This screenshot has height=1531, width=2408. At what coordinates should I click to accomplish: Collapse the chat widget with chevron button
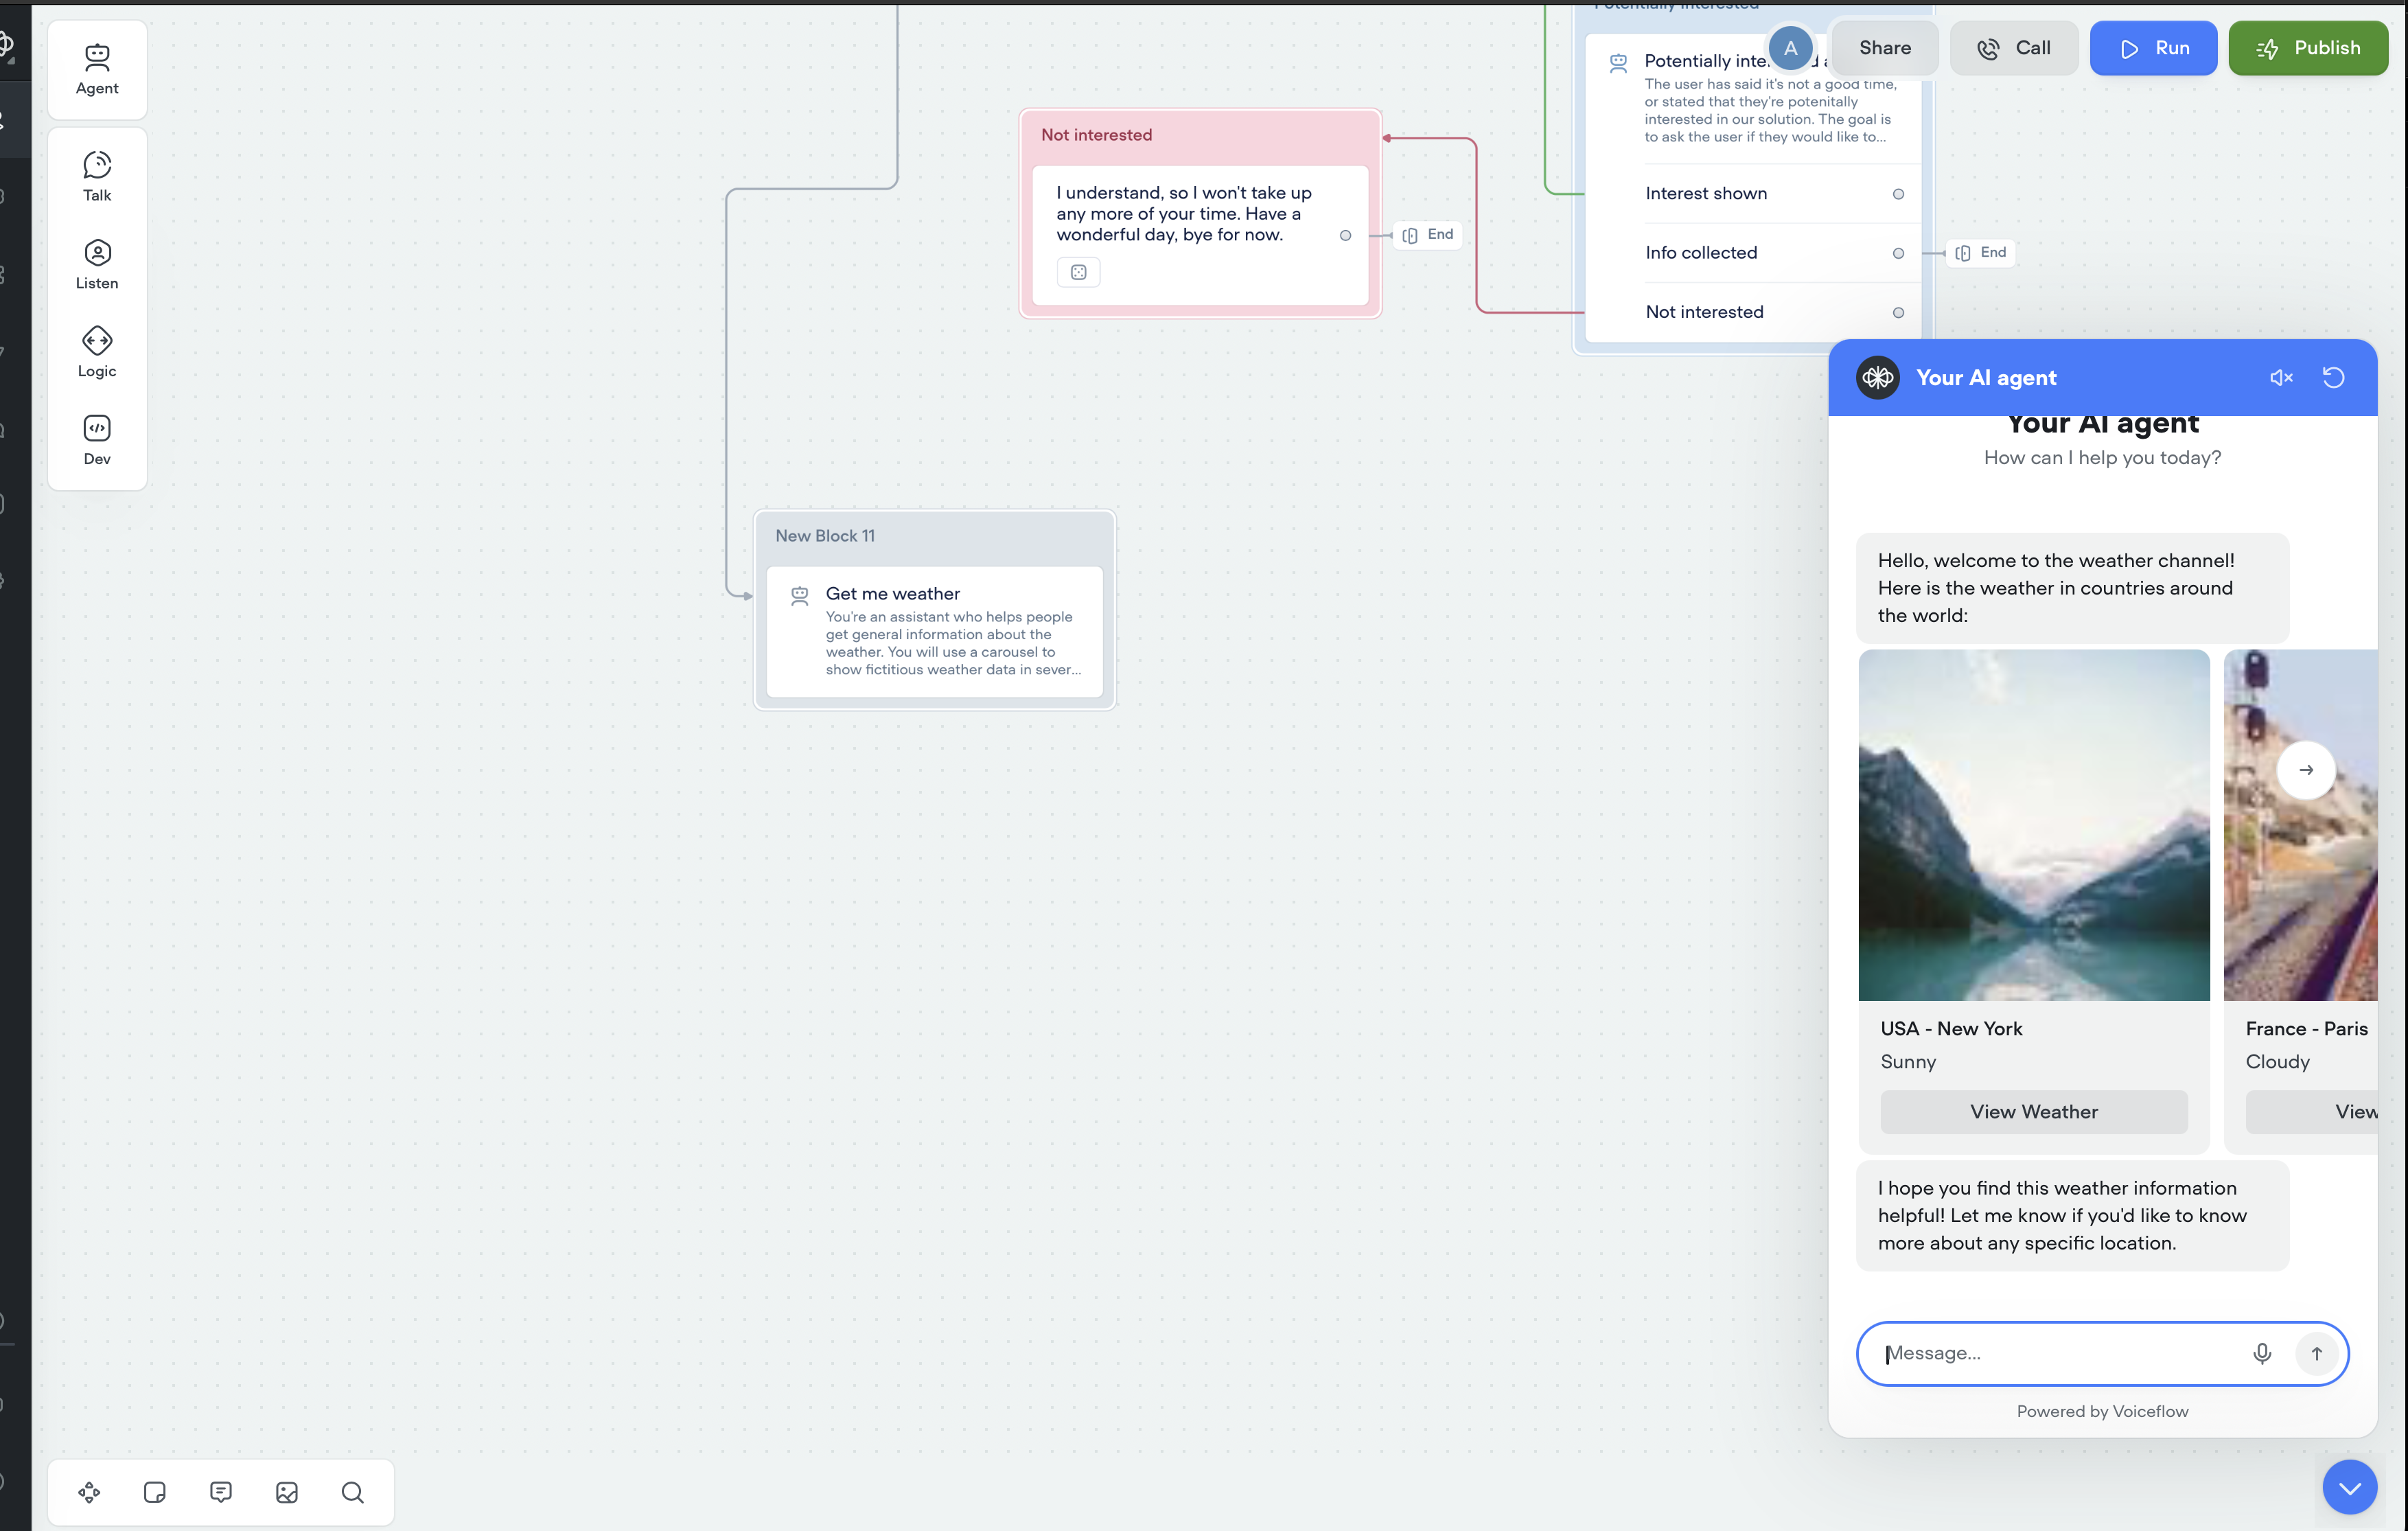pyautogui.click(x=2349, y=1487)
